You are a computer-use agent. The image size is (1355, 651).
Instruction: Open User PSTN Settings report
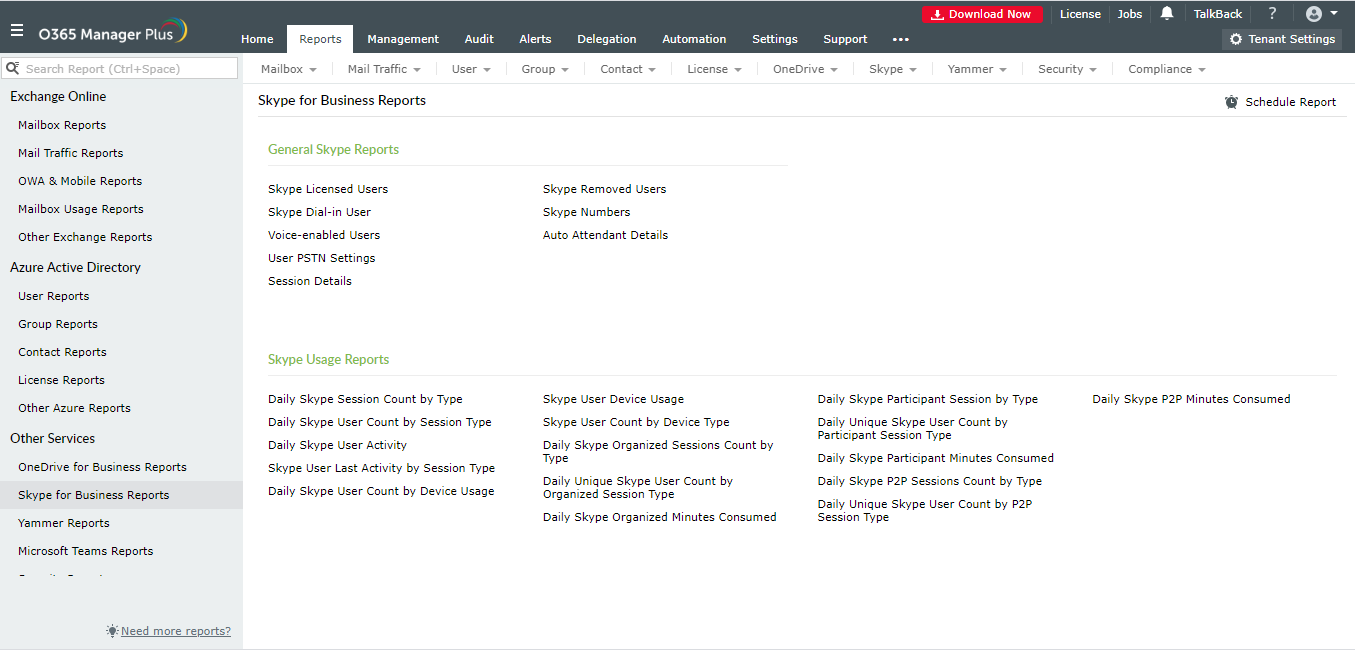[x=322, y=258]
